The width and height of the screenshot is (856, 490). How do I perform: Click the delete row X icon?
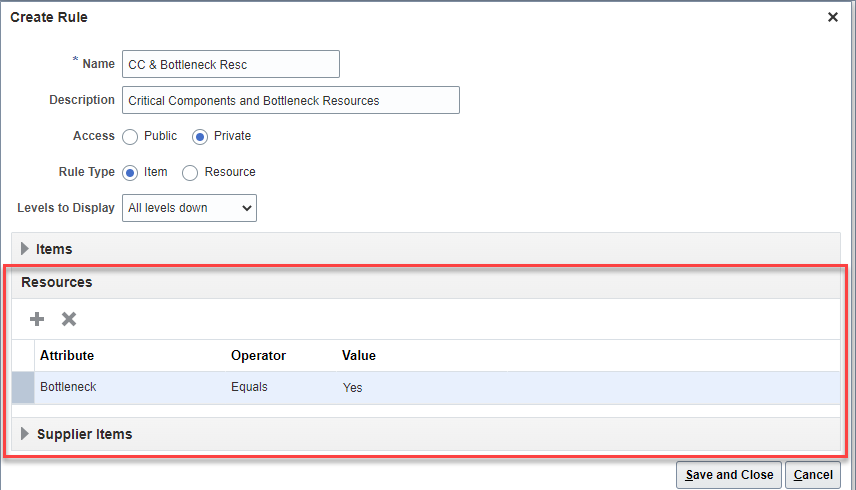(69, 319)
